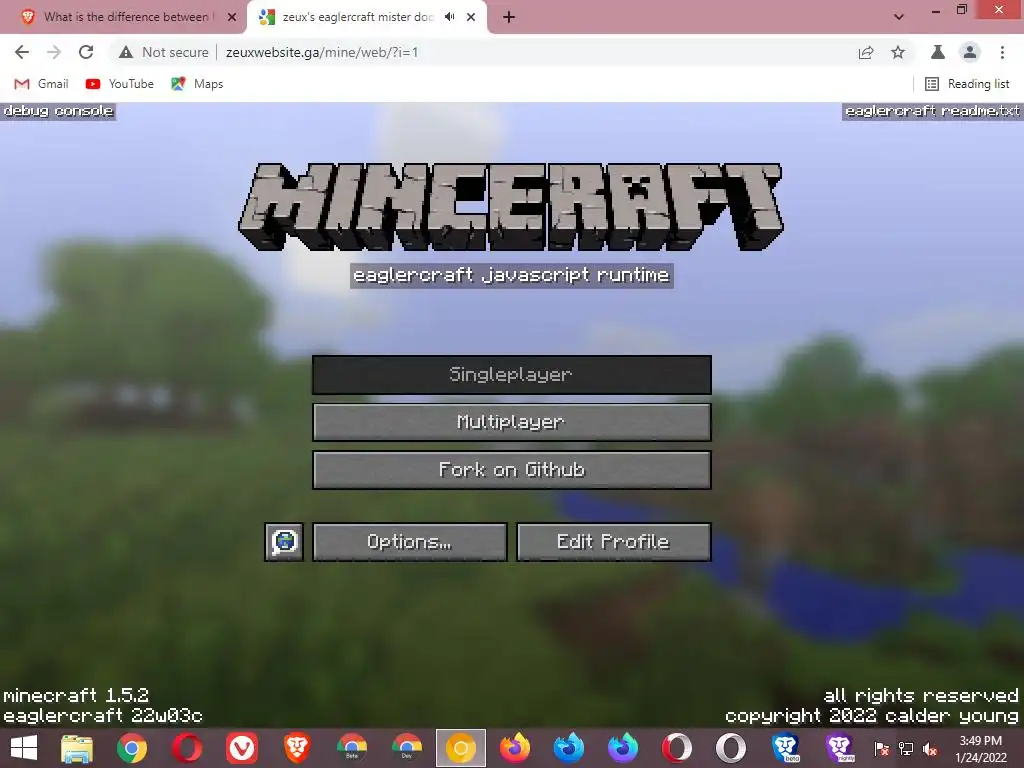The image size is (1024, 768).
Task: Click the Not secure warning icon
Action: [x=126, y=52]
